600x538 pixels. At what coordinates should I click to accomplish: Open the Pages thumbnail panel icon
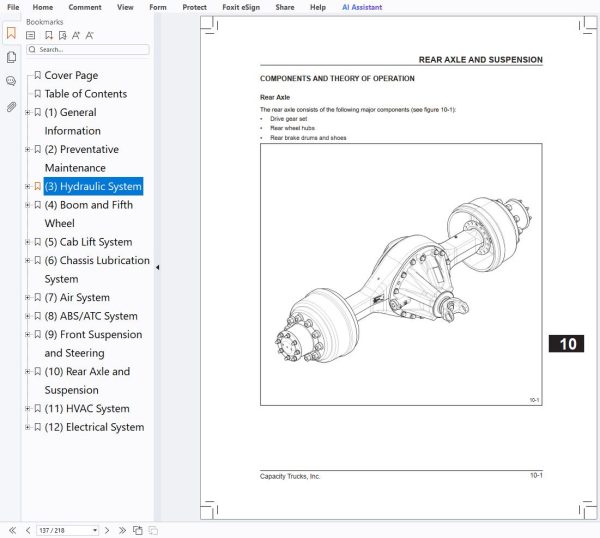(11, 57)
